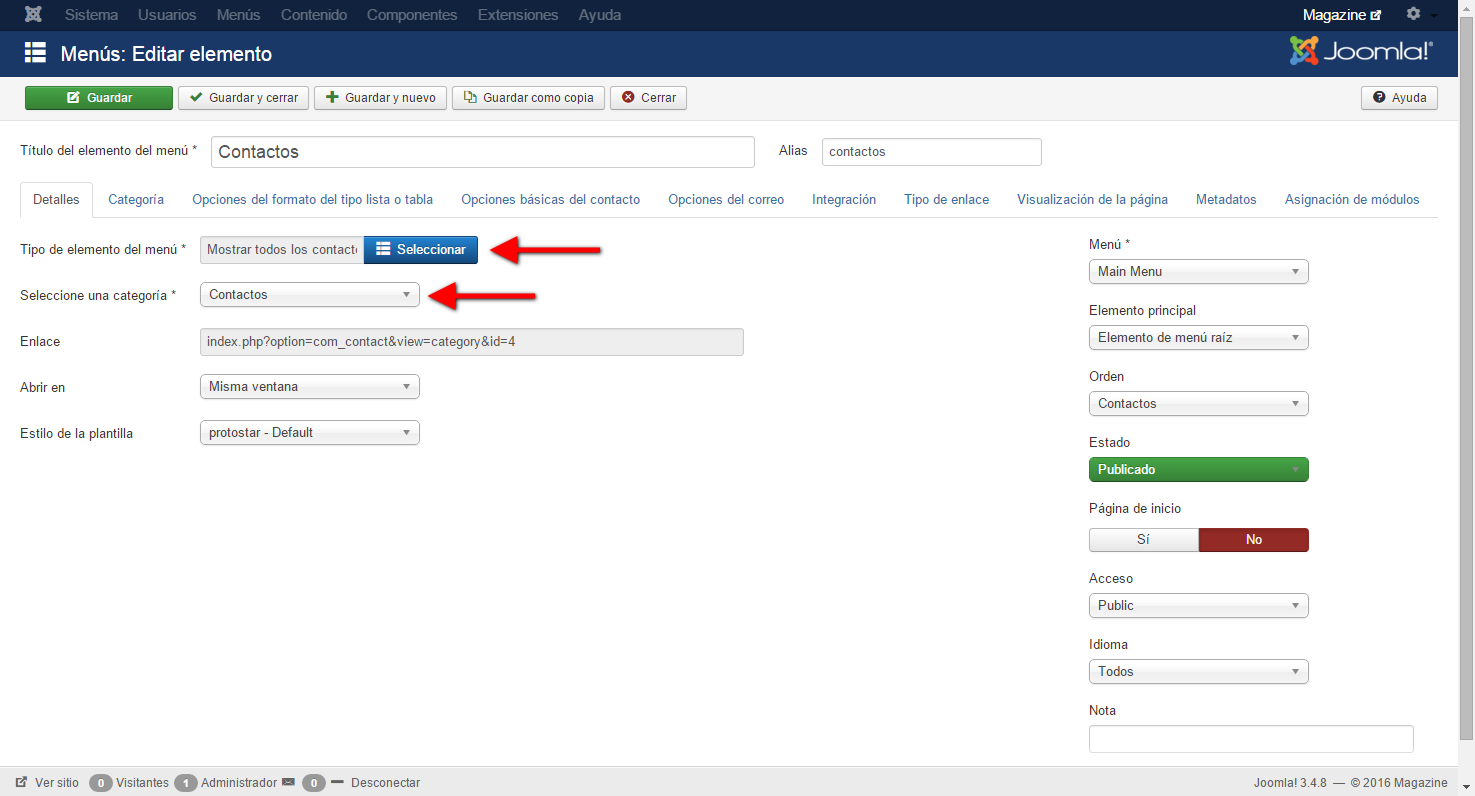This screenshot has width=1475, height=796.
Task: Click the page vertical scrollbar
Action: coord(1467,380)
